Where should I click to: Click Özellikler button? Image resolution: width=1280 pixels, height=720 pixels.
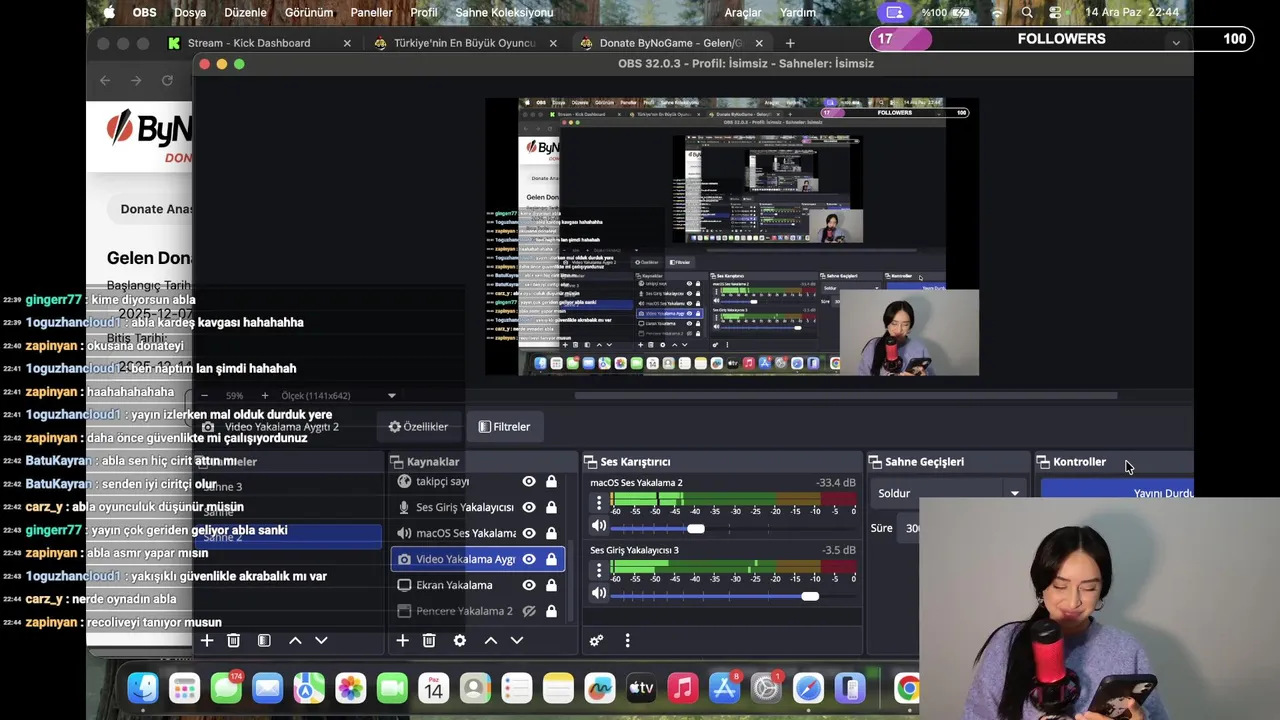pyautogui.click(x=418, y=427)
